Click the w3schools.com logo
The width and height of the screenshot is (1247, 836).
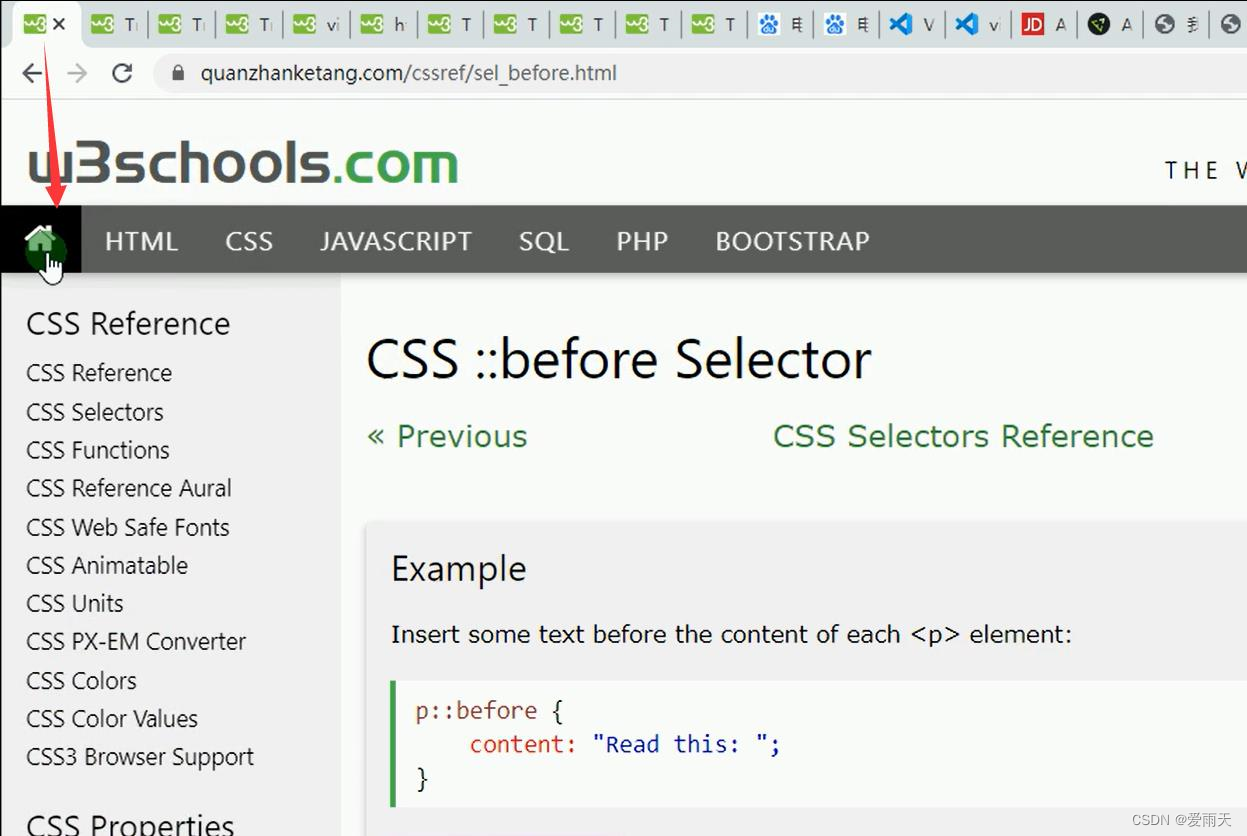click(243, 164)
